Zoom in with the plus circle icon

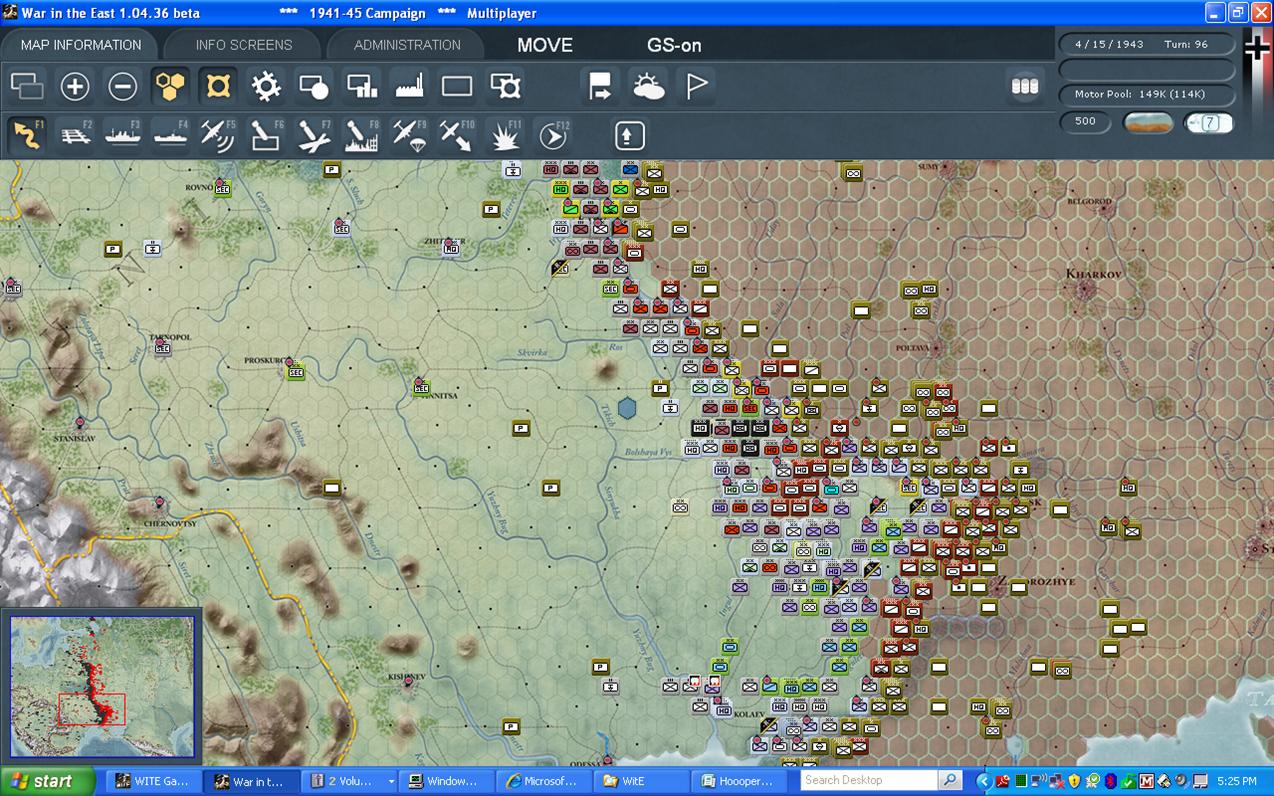tap(75, 87)
